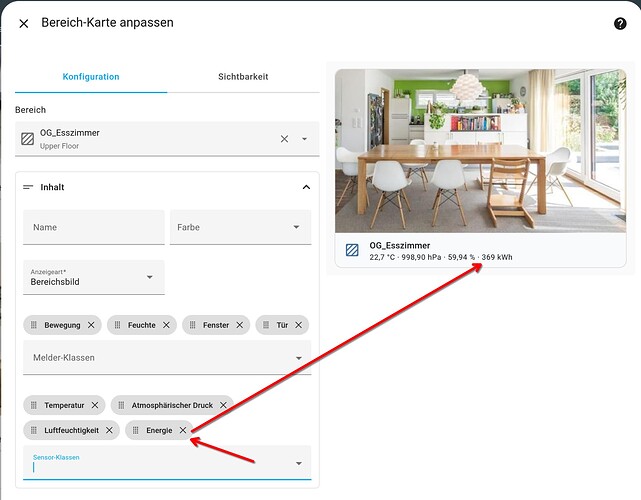Click the drag handle of the Luftfeuchtigkeit chip
Viewport: 641px width, 500px height.
coord(34,430)
